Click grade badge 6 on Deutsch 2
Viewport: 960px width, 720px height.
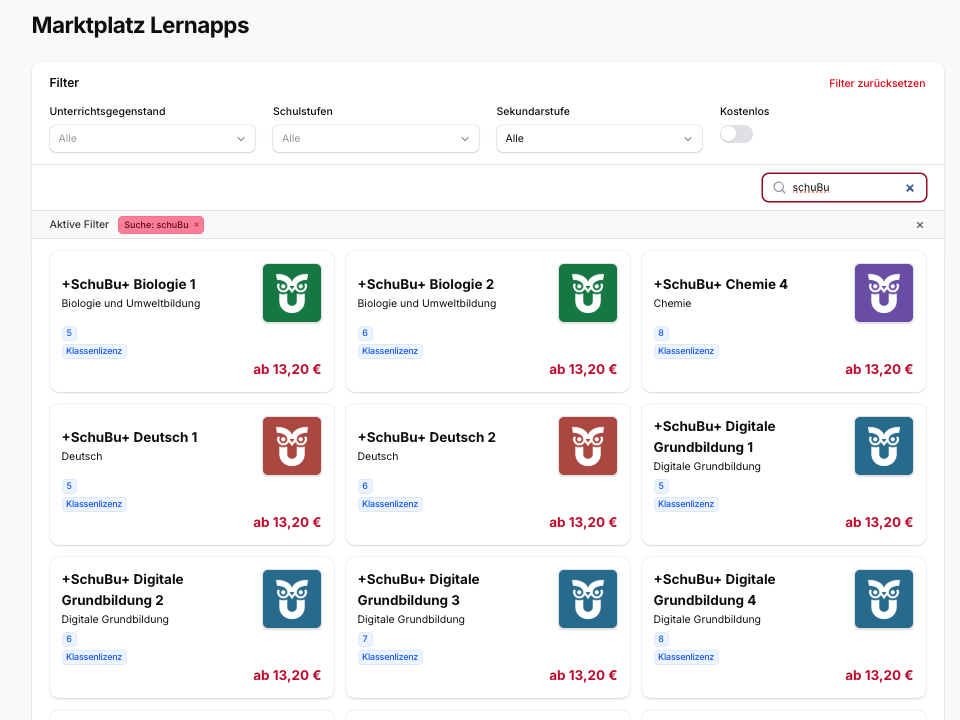pos(365,486)
